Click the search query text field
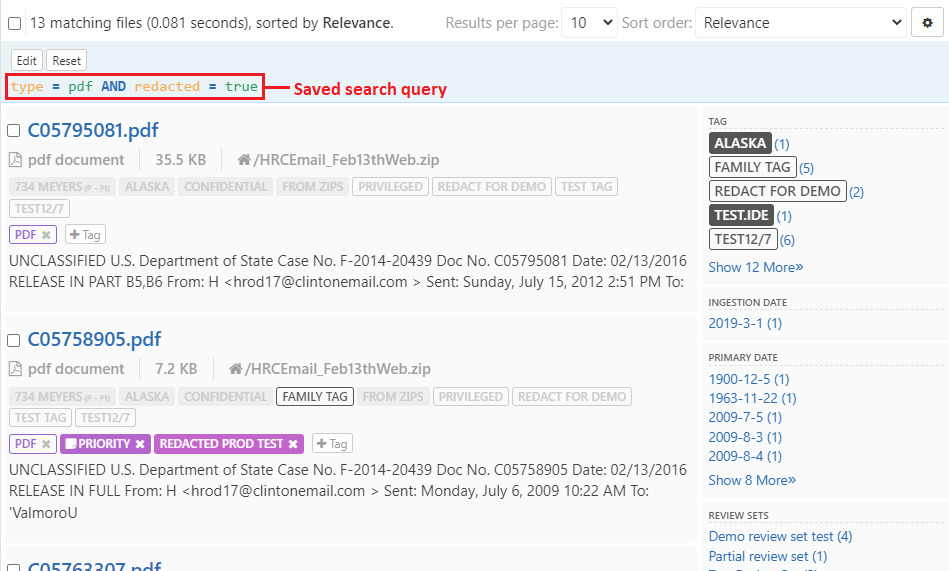This screenshot has height=571, width=949. coord(134,87)
